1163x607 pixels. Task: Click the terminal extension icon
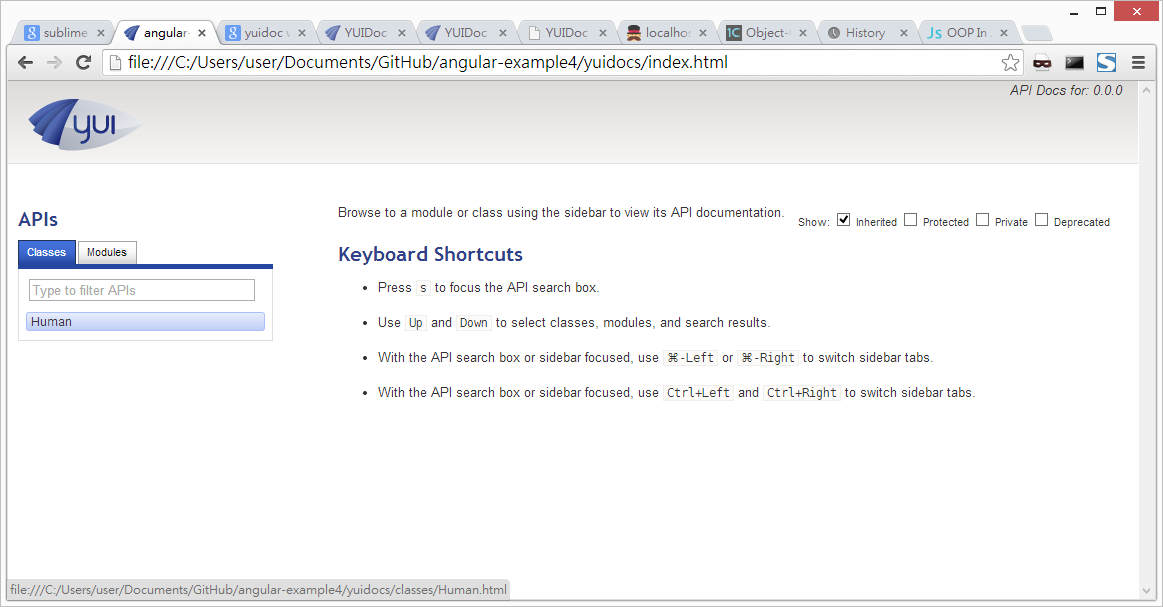click(x=1074, y=62)
